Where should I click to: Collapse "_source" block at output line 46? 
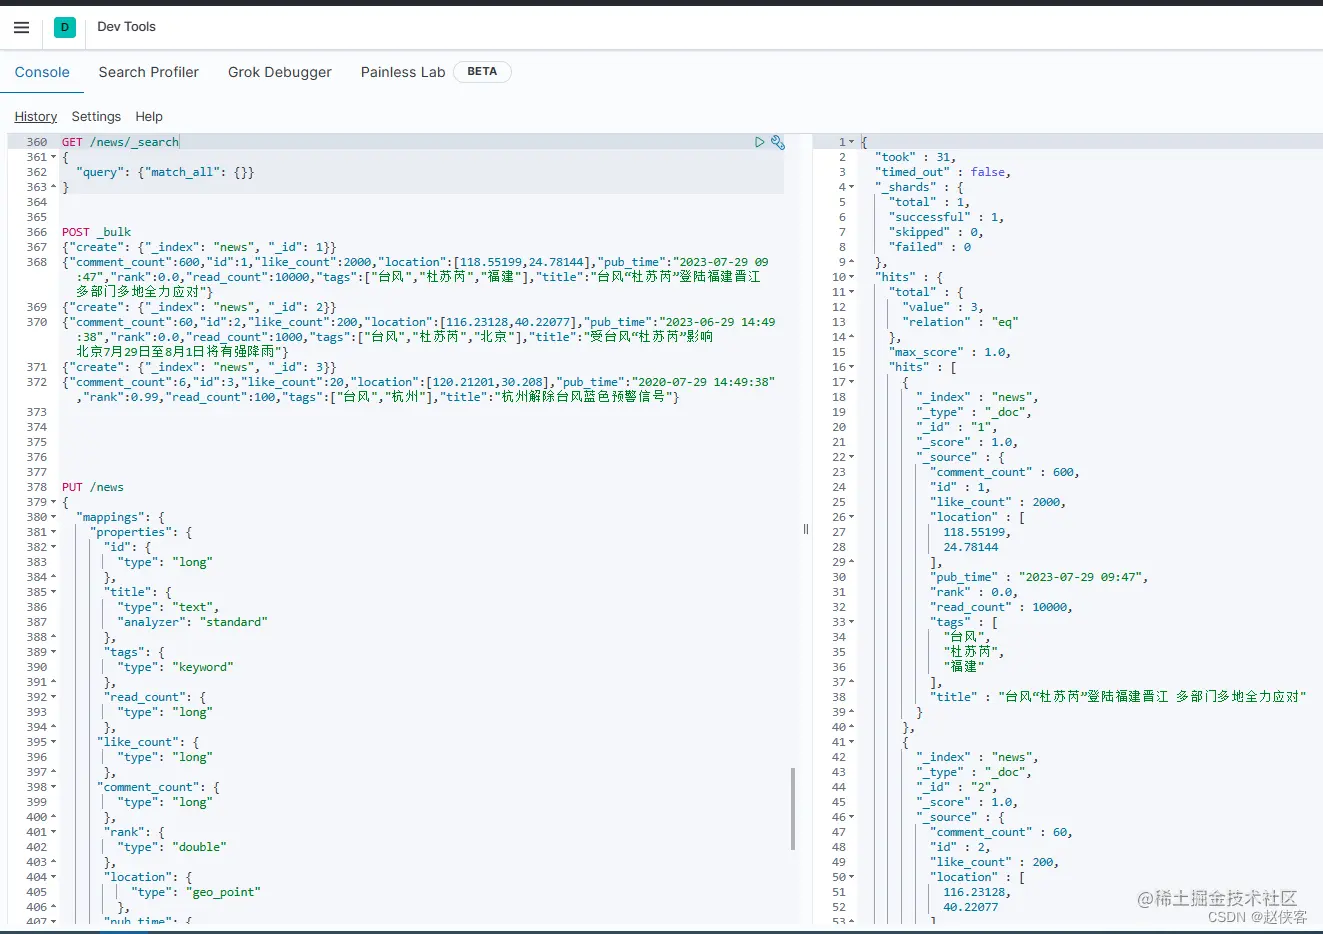coord(852,817)
